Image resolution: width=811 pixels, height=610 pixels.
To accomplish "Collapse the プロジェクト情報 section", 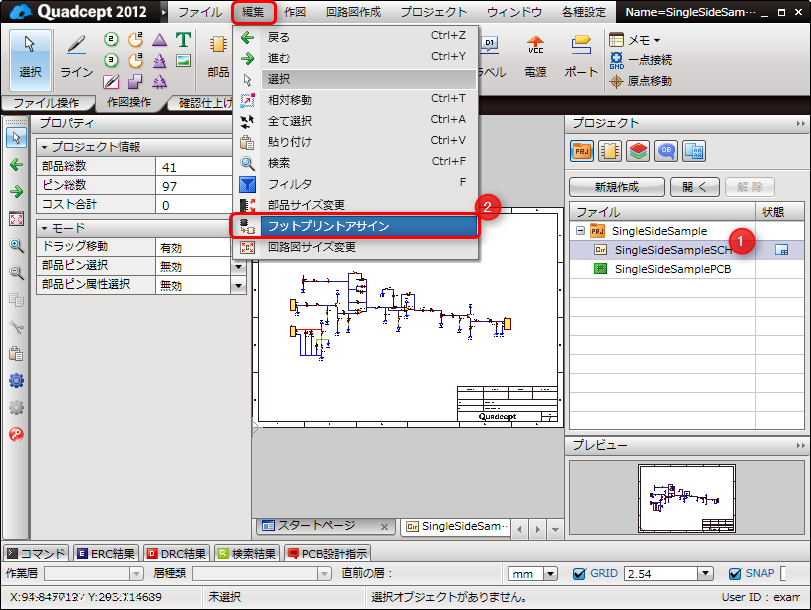I will coord(44,147).
